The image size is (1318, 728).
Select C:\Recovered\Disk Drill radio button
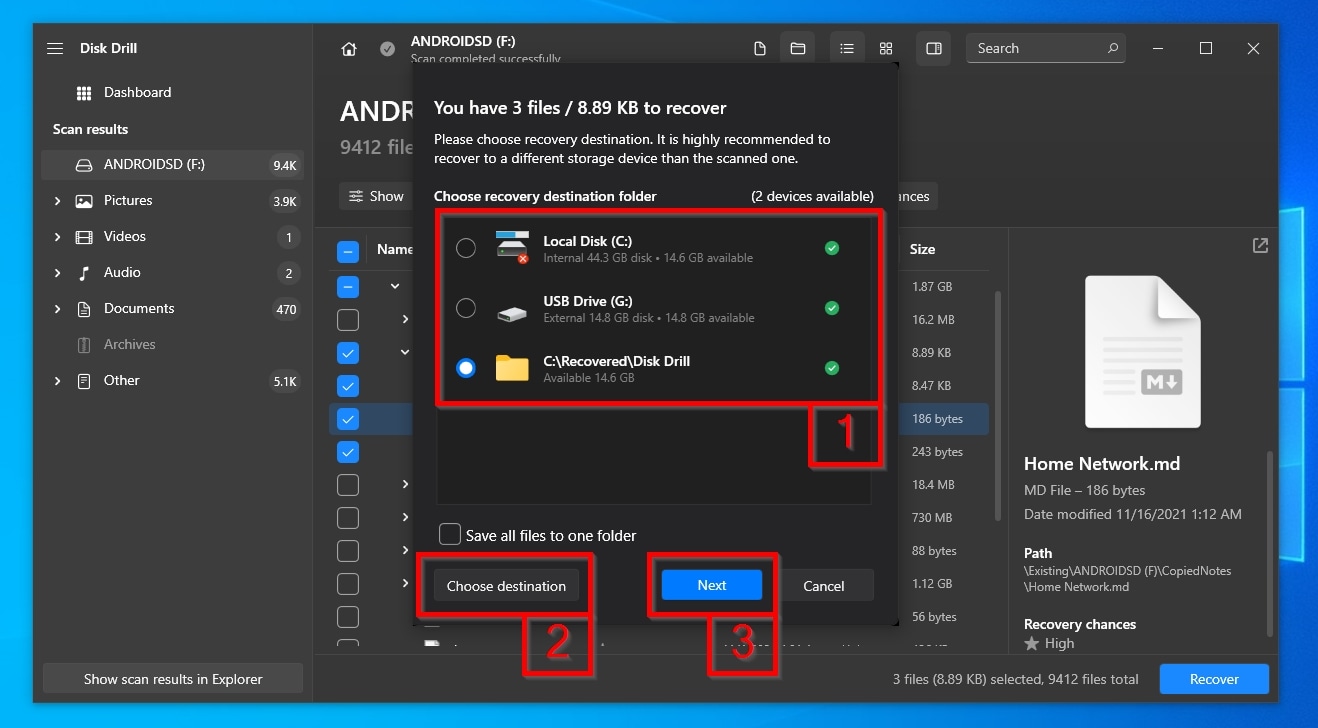tap(466, 368)
